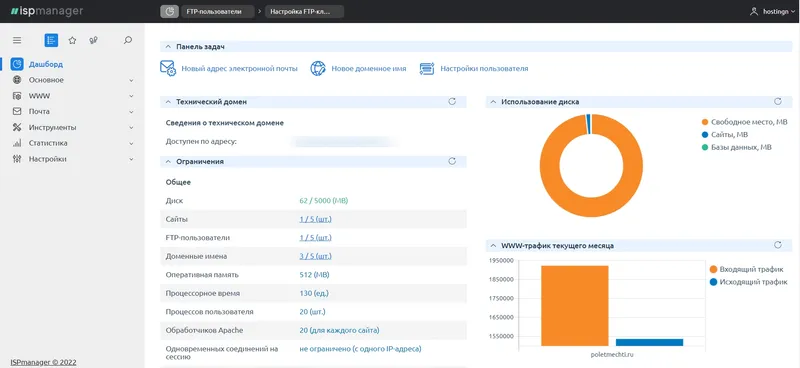Screen dimensions: 800x368
Task: Refresh the Ограничения widget
Action: tap(452, 161)
